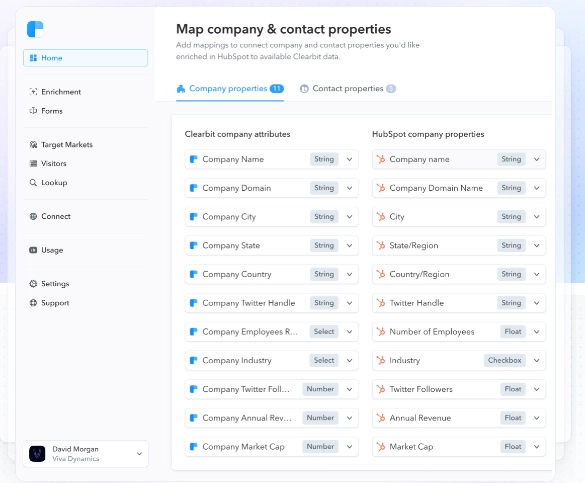Screen dimensions: 585x483
Task: Click the Select tag on Company Industry
Action: (x=324, y=360)
